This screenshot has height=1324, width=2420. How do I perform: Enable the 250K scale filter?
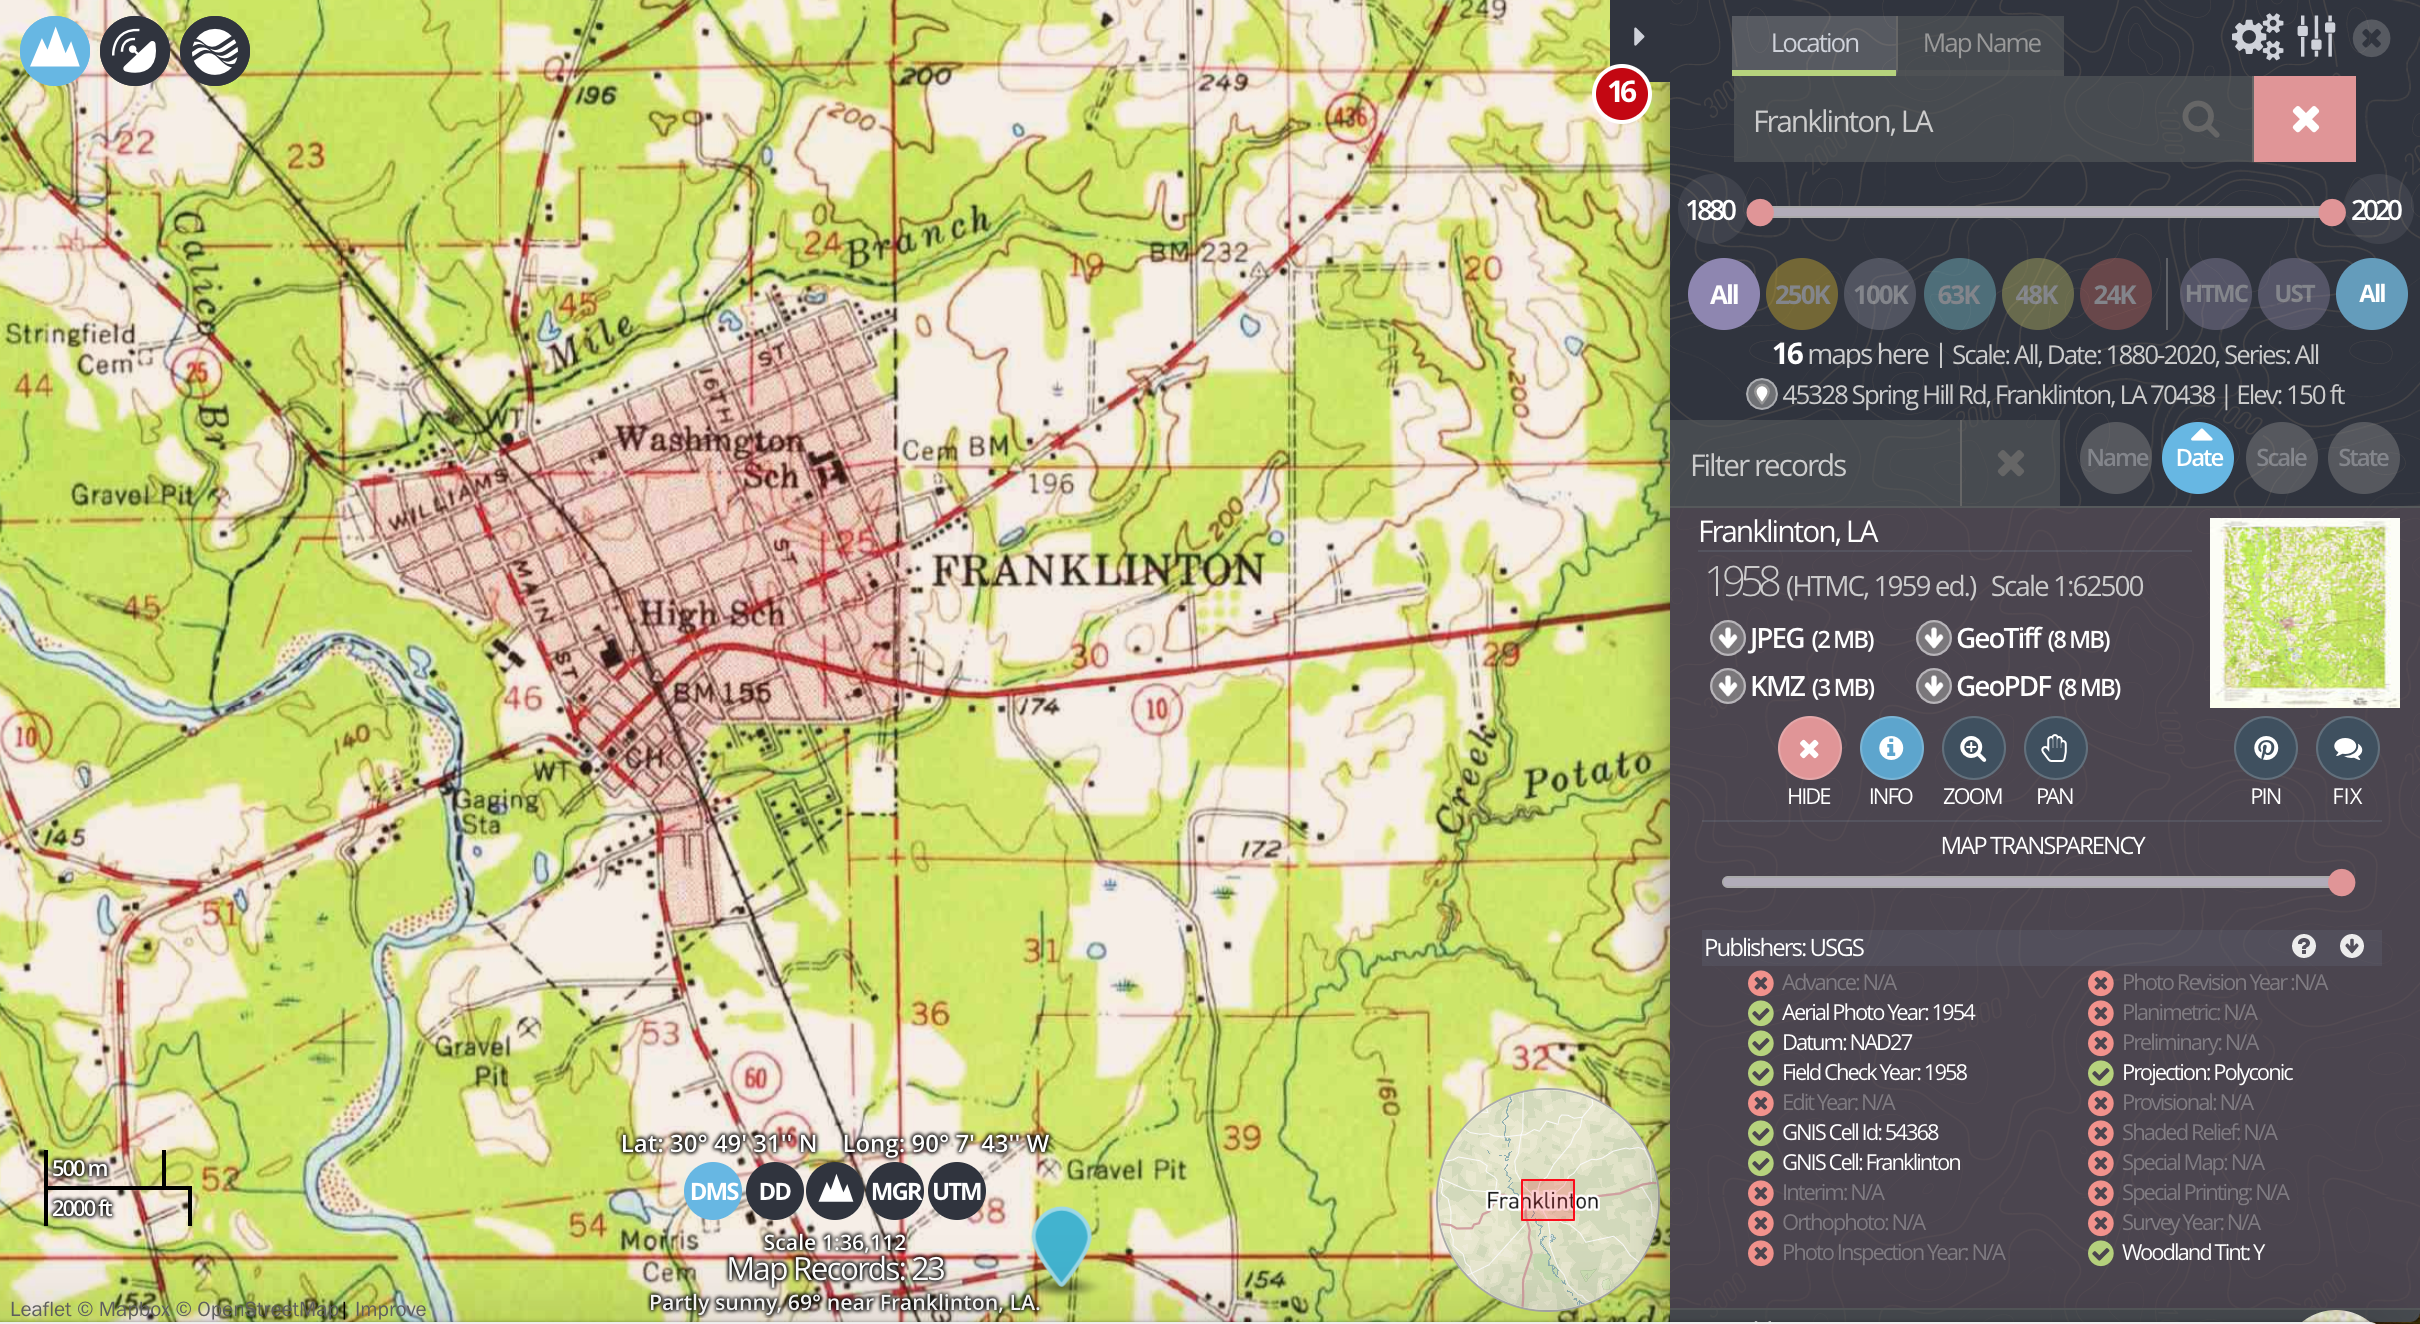[1800, 293]
